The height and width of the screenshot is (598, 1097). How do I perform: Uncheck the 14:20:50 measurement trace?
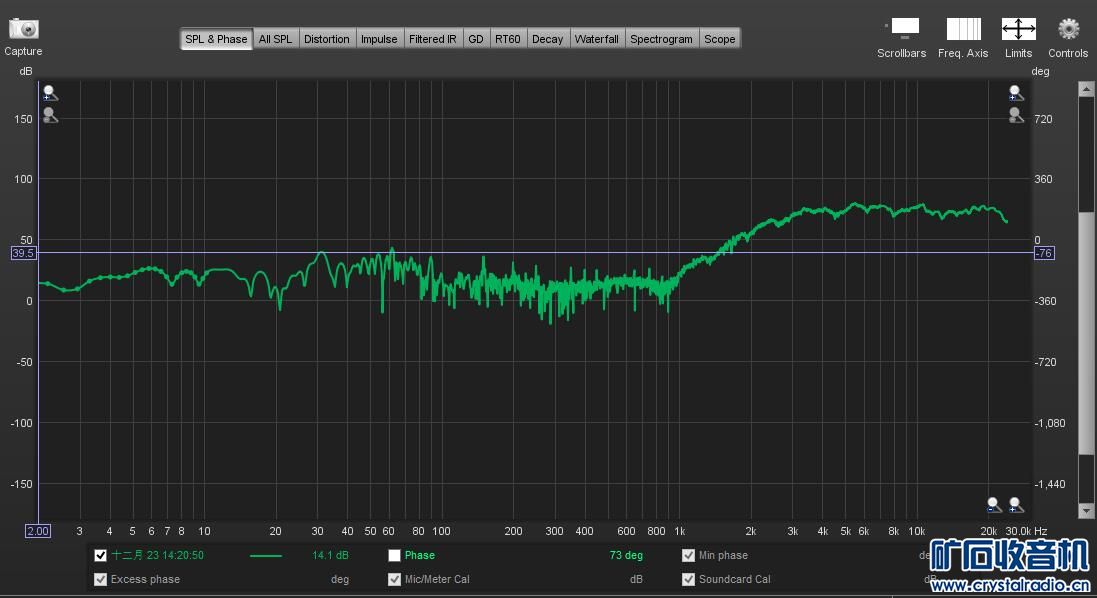coord(100,556)
